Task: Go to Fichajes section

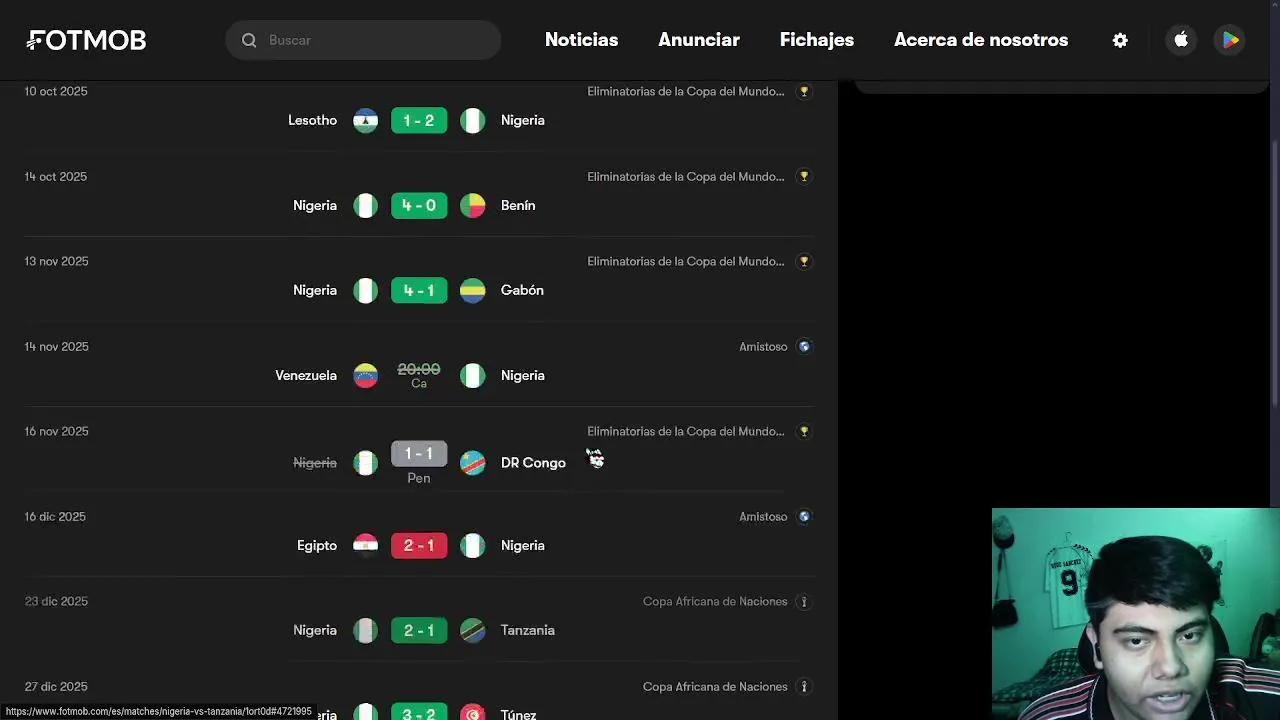Action: pos(817,40)
